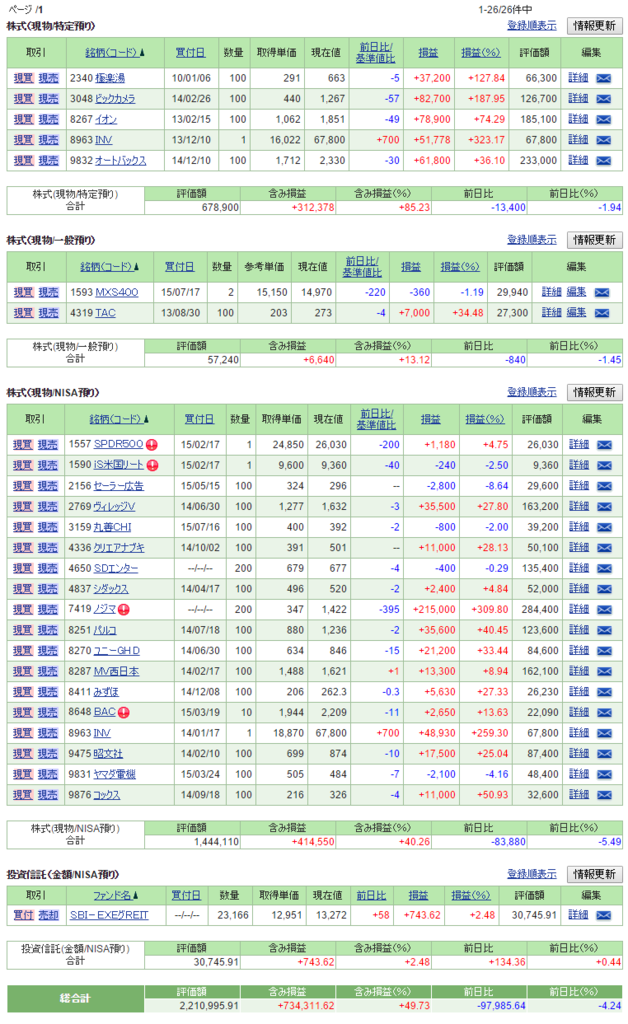Image resolution: width=628 pixels, height=1024 pixels.
Task: Click 編集 link in the 1593 MXS400 row
Action: tap(576, 293)
